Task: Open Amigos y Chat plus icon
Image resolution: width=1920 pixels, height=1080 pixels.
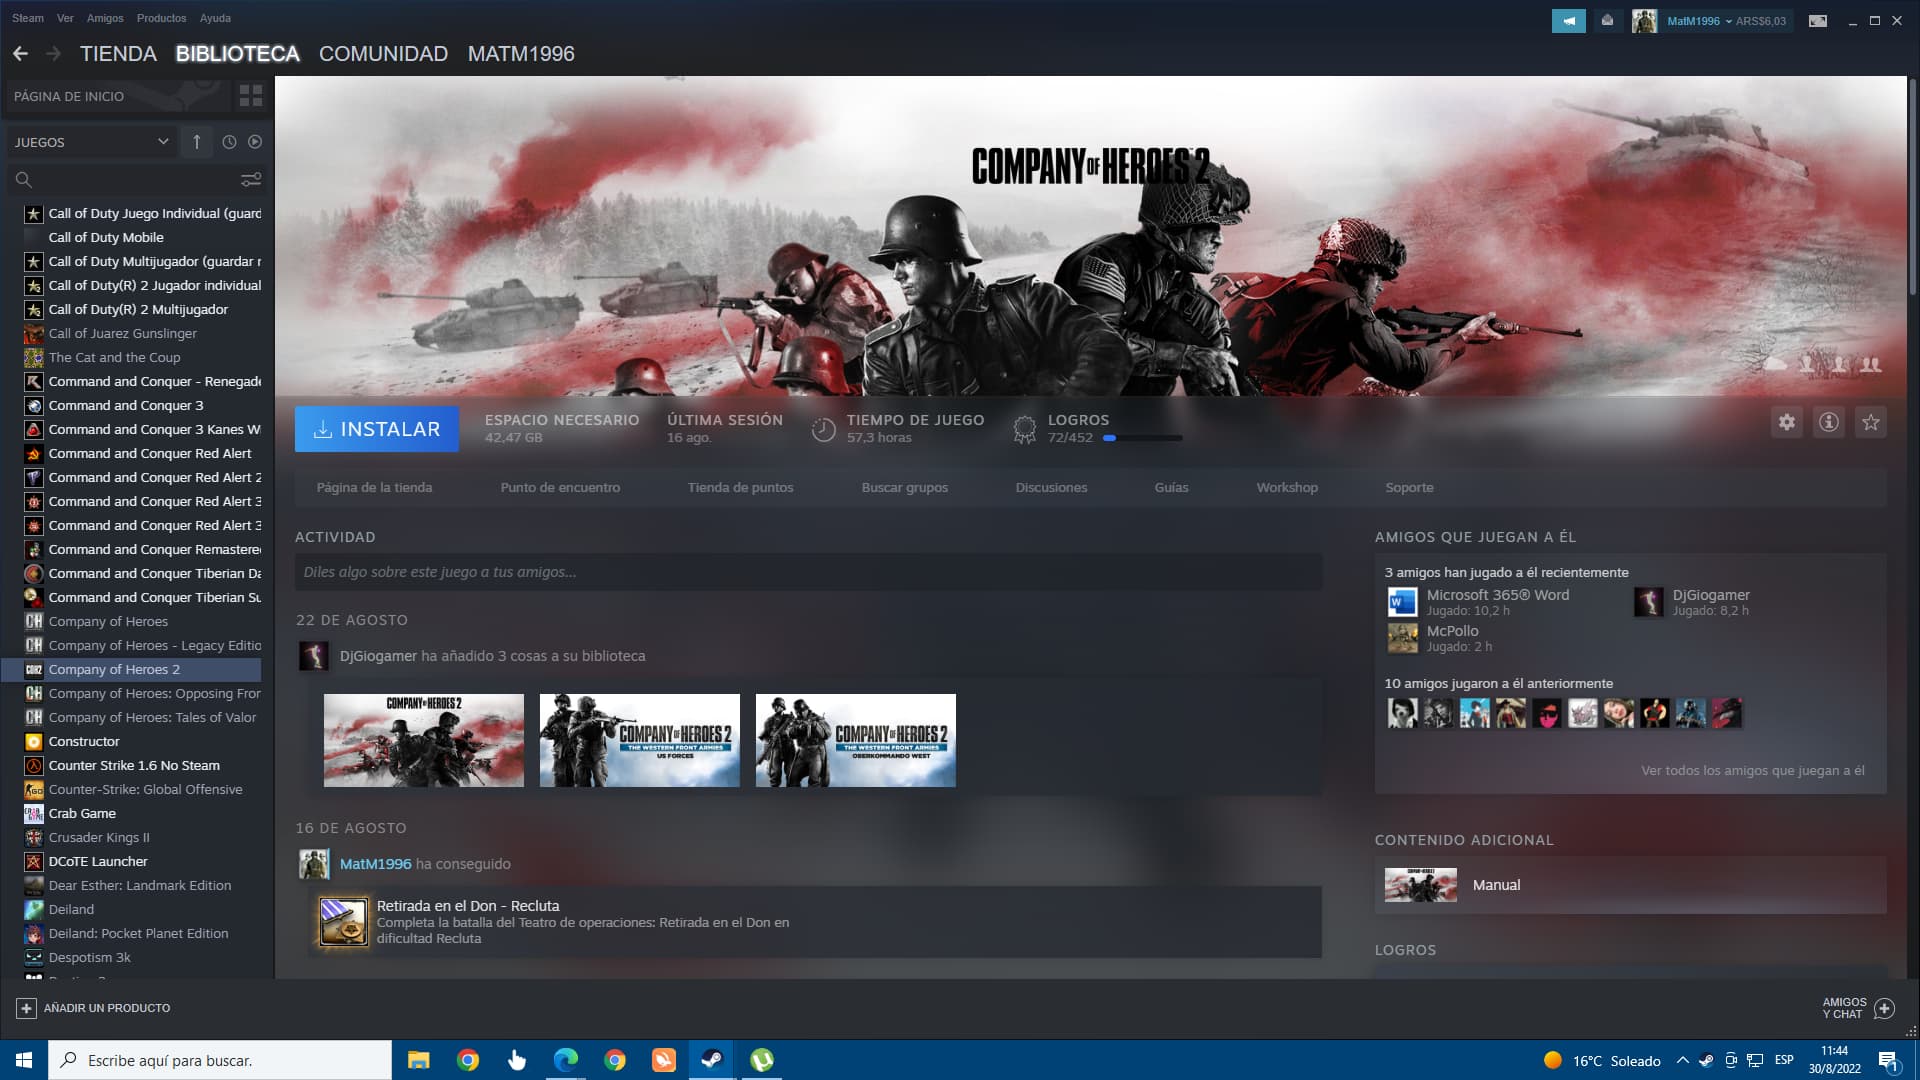Action: 1884,1008
